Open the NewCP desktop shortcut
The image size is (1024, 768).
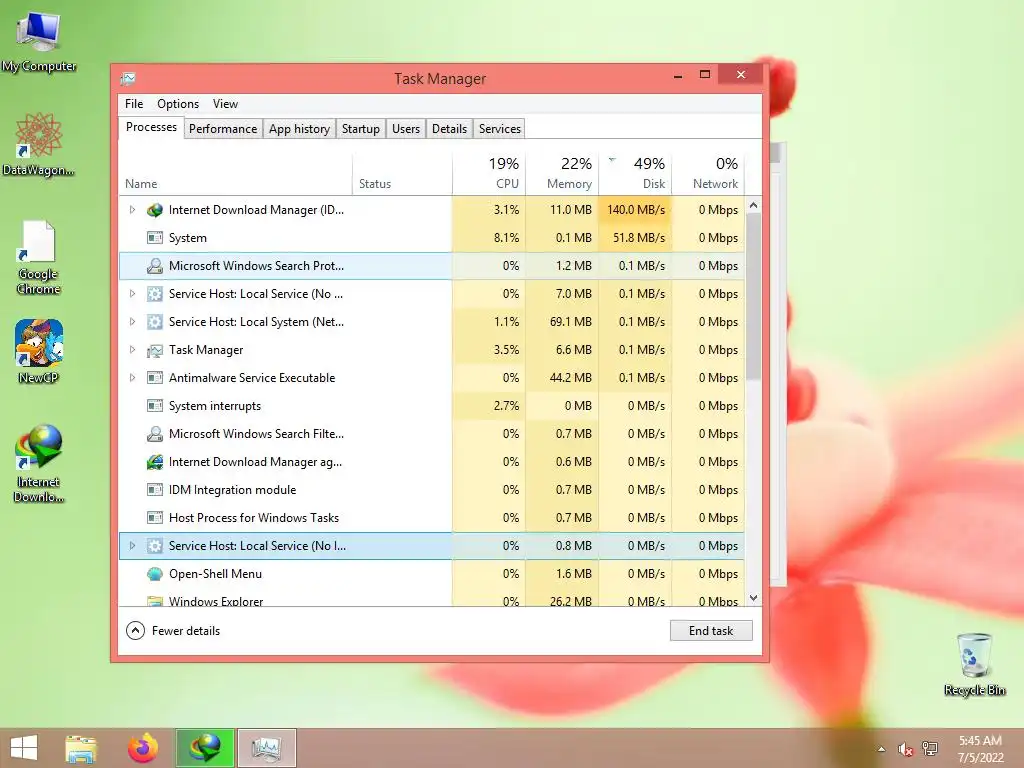click(39, 351)
